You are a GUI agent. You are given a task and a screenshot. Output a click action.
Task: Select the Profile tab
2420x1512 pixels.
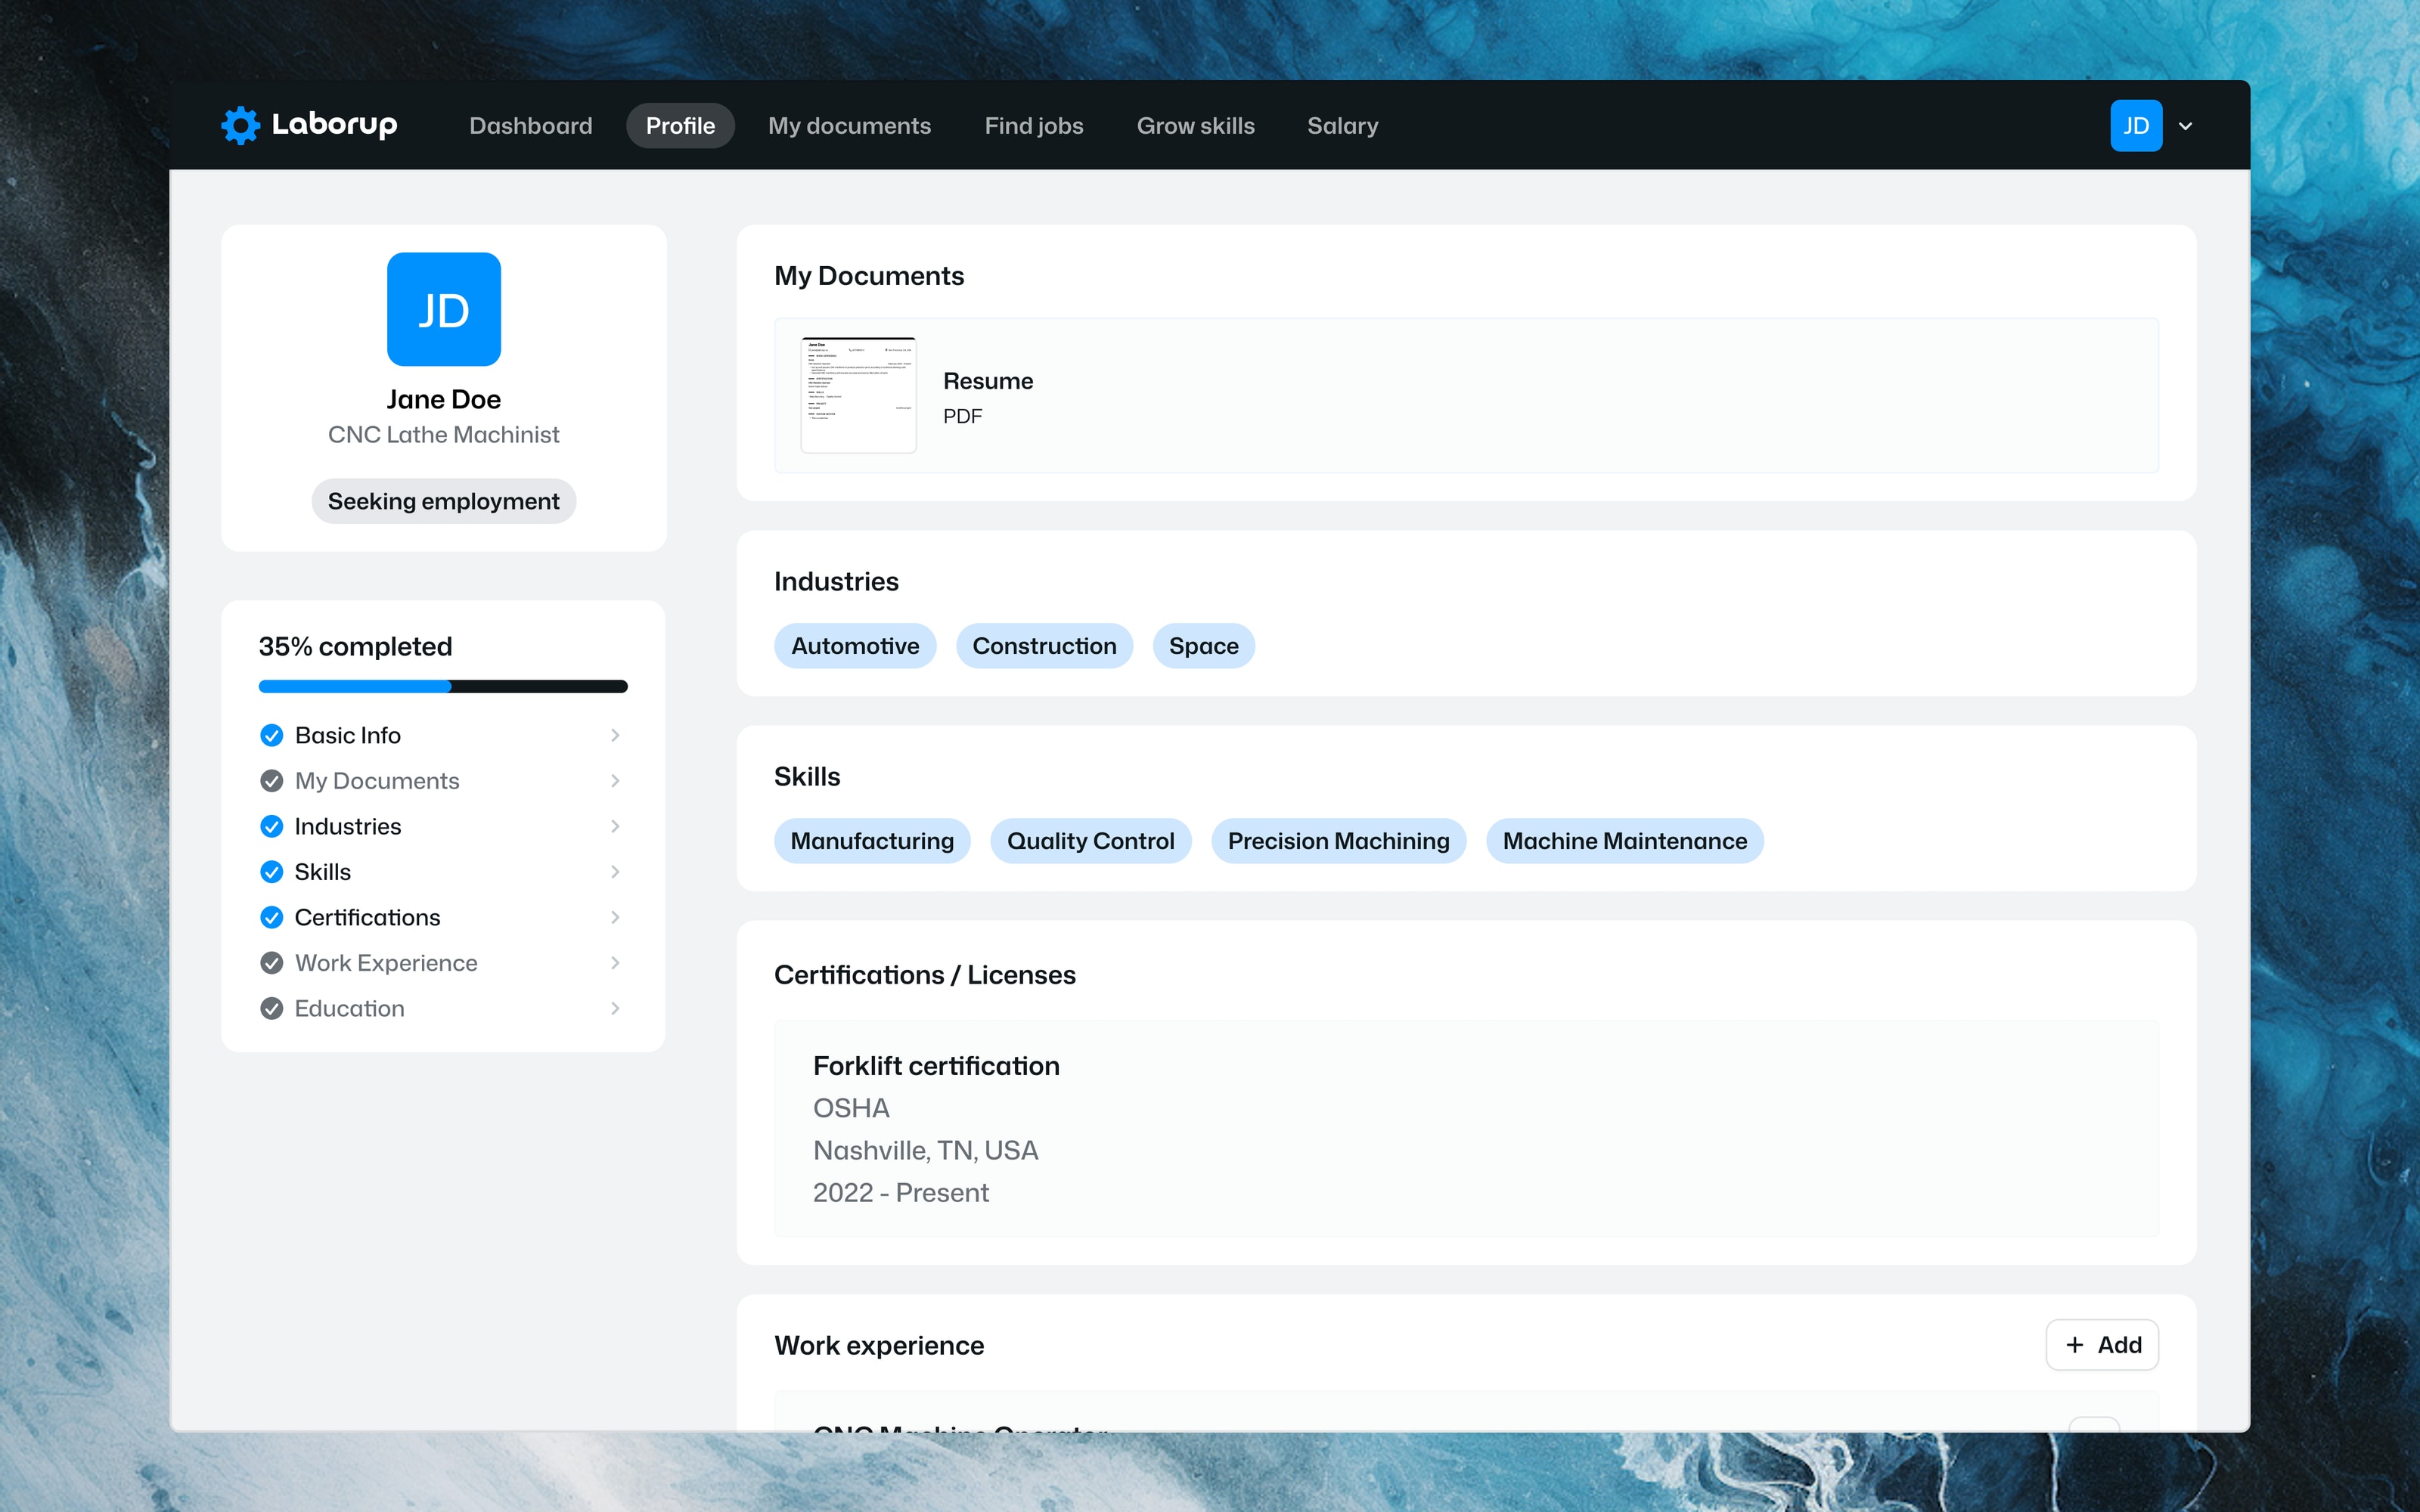[x=680, y=125]
